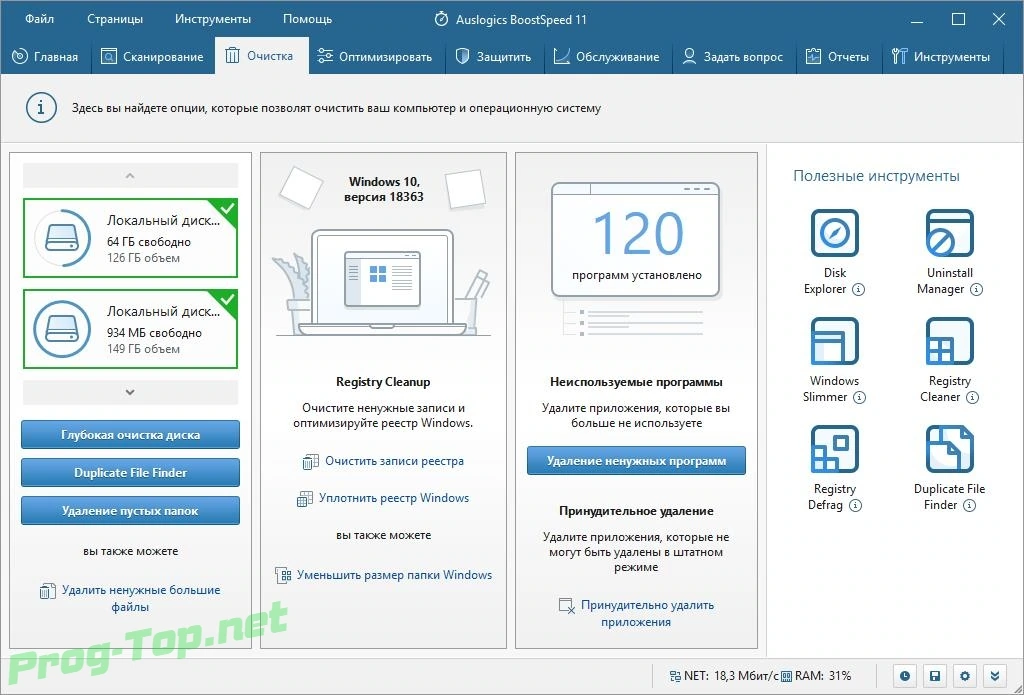The width and height of the screenshot is (1024, 695).
Task: Click the double chevron icon in status bar
Action: tap(995, 676)
